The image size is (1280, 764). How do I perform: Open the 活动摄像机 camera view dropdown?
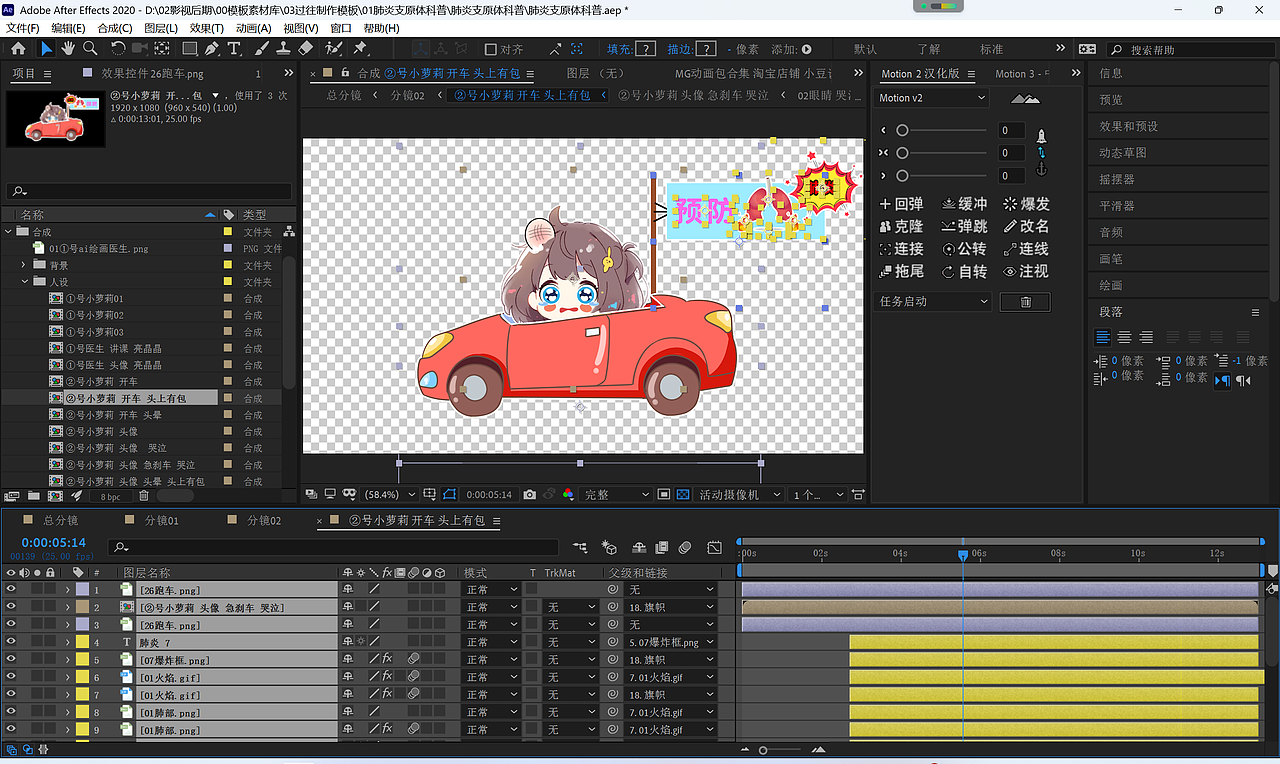click(740, 494)
